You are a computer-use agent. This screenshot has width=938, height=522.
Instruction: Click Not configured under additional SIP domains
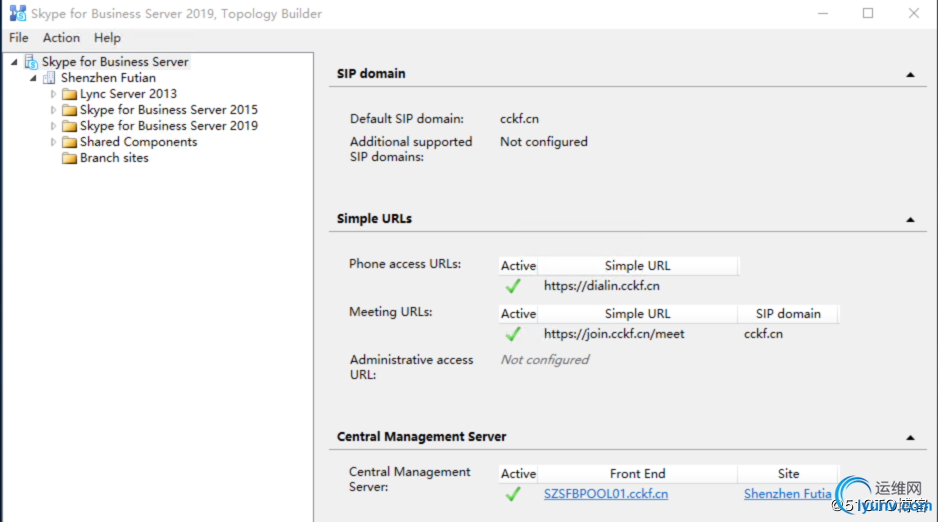pyautogui.click(x=544, y=142)
